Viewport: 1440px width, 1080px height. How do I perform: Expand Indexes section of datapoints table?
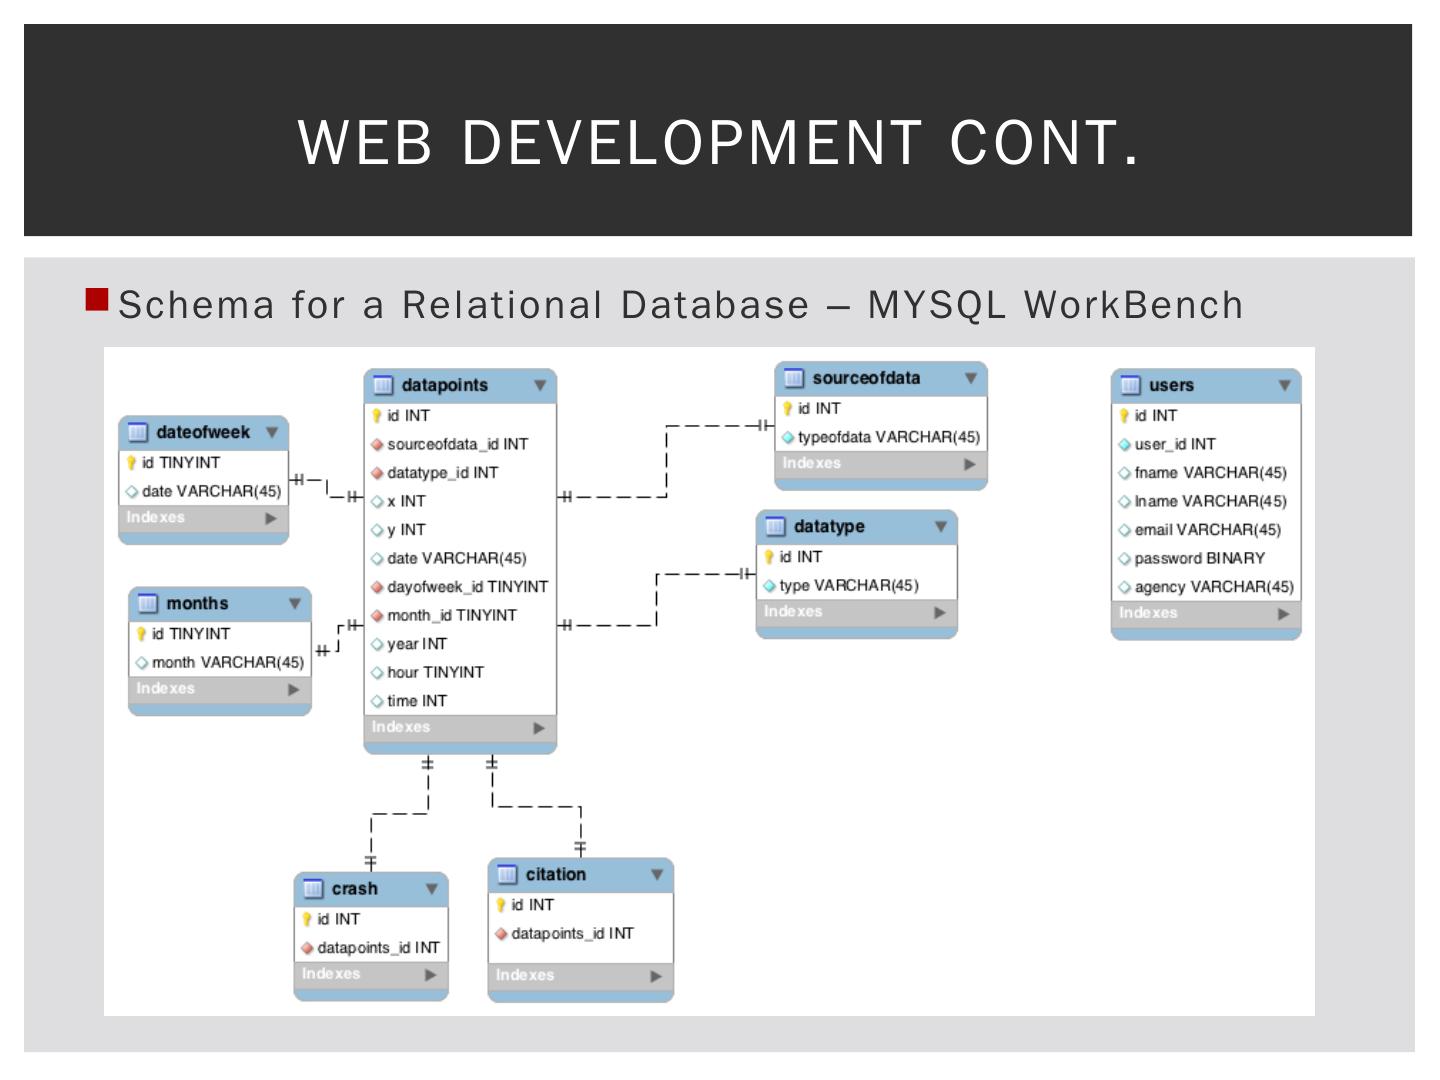pos(539,728)
